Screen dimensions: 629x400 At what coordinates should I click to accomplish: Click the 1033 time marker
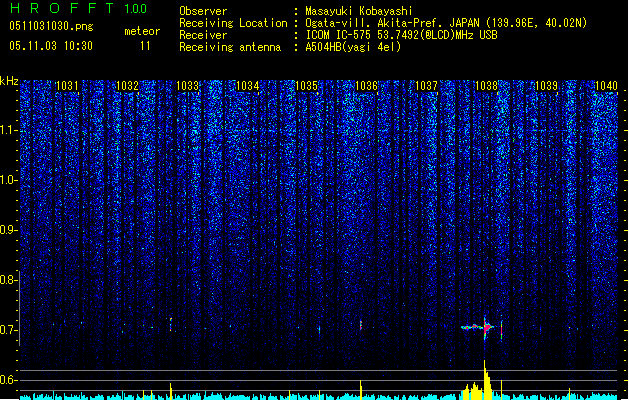click(x=187, y=86)
